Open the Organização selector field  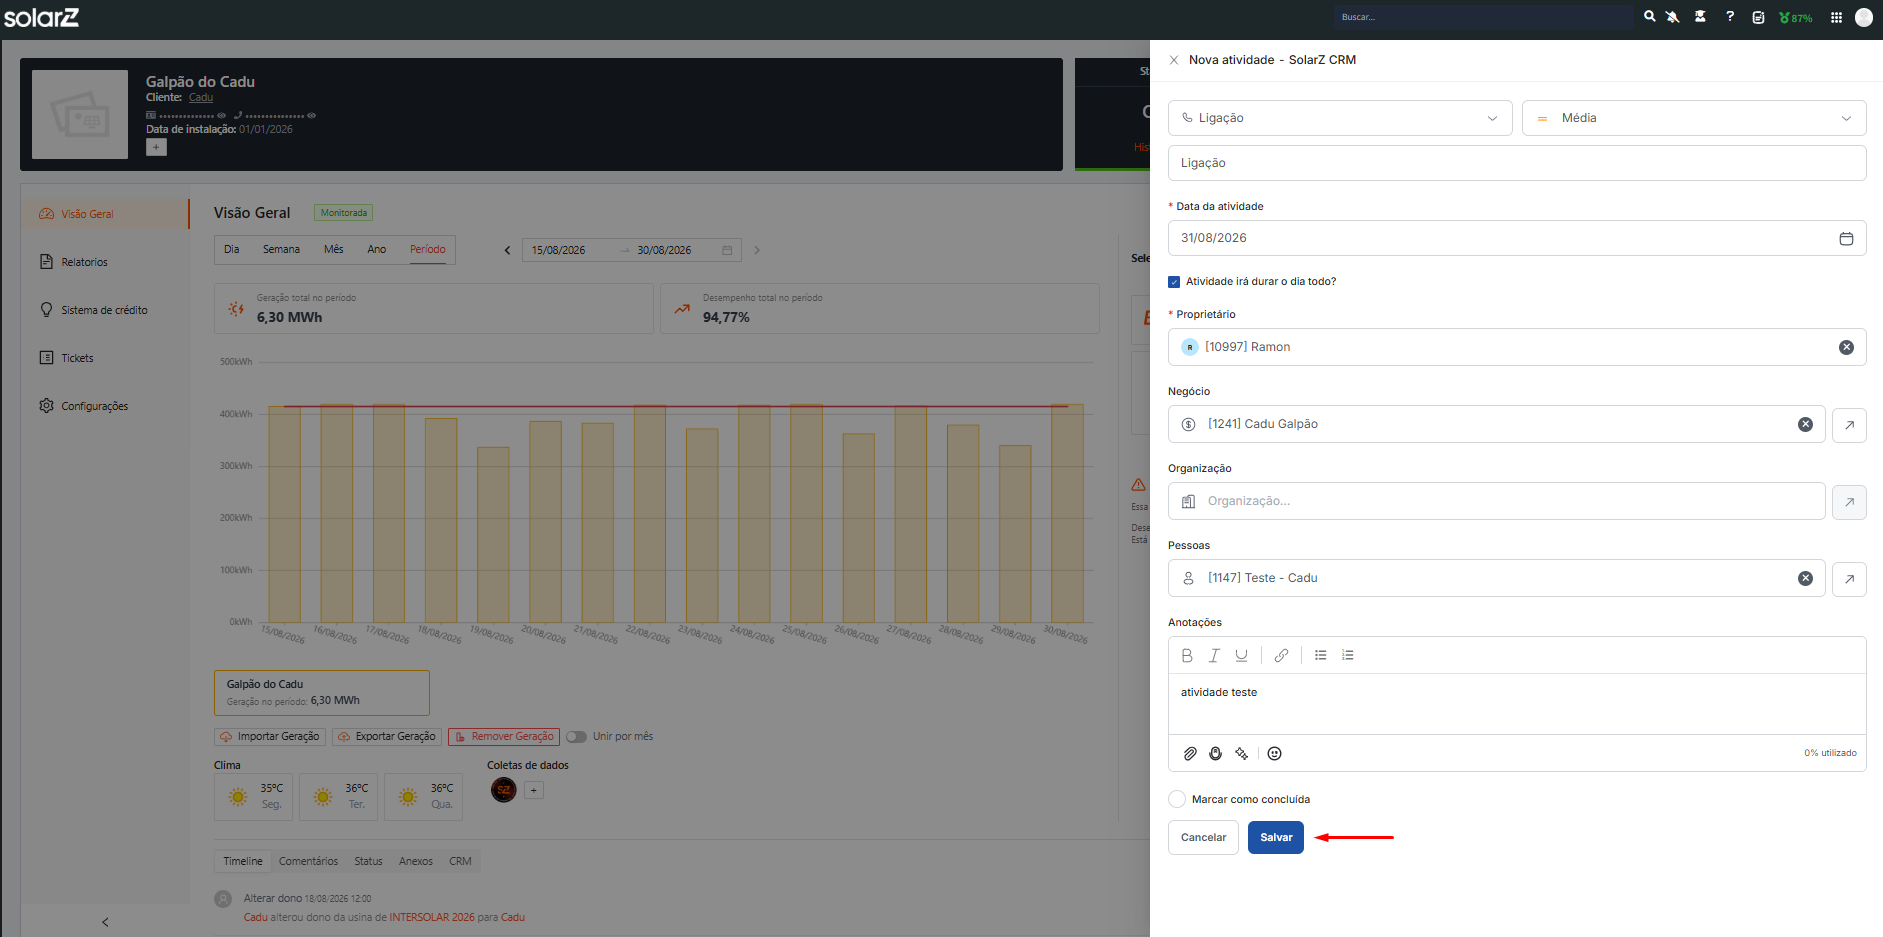(1496, 501)
